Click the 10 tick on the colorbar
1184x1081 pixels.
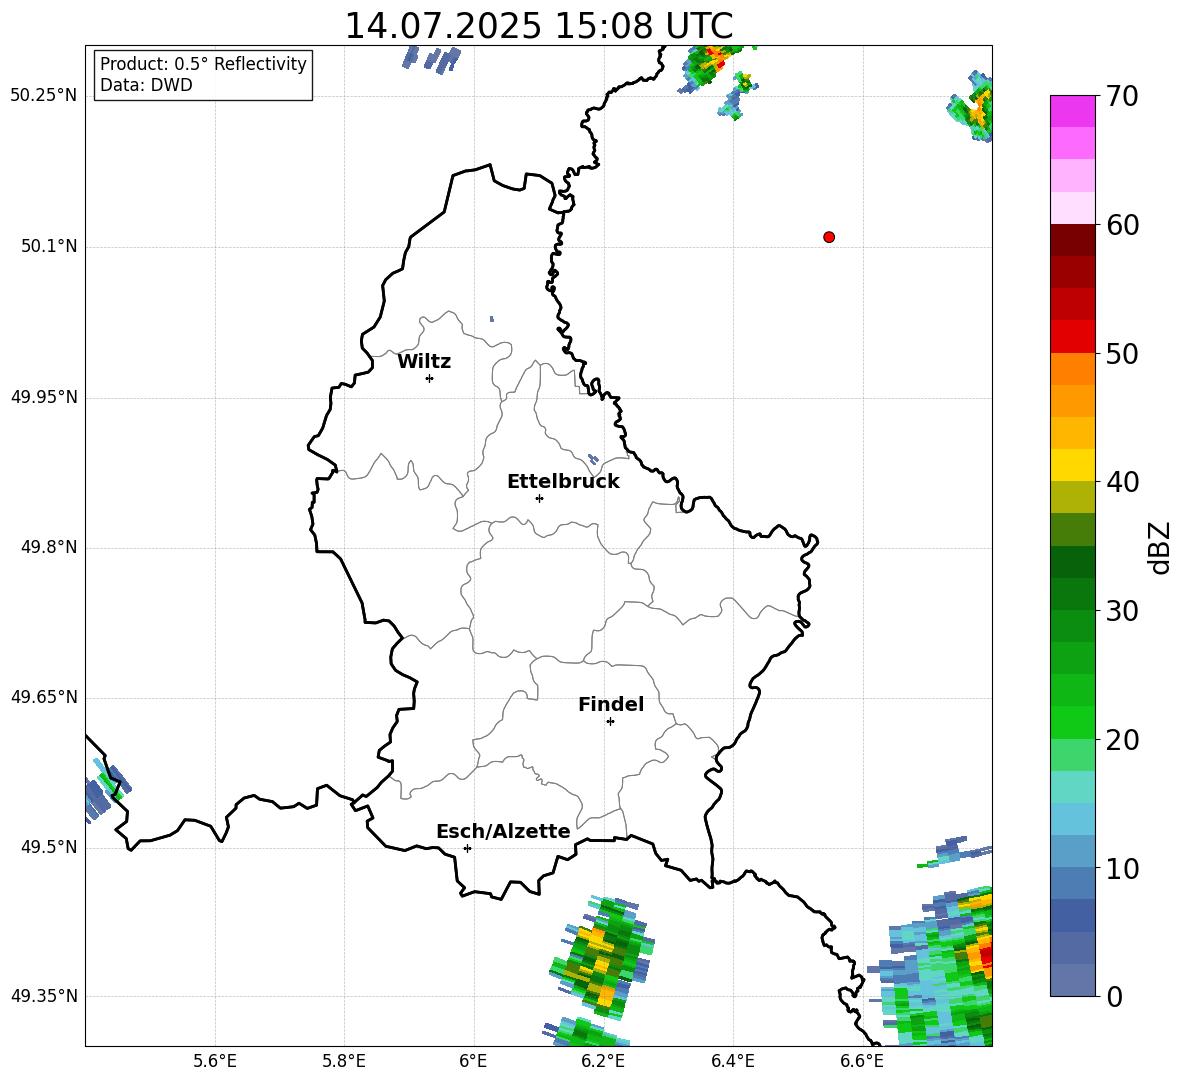click(1122, 868)
